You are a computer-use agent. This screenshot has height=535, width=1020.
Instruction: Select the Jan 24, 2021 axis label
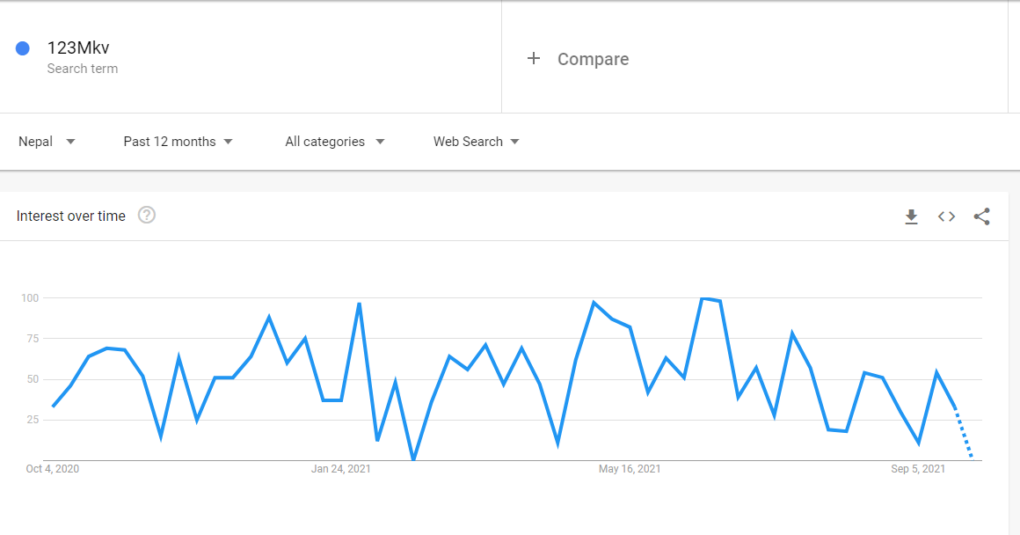point(341,469)
